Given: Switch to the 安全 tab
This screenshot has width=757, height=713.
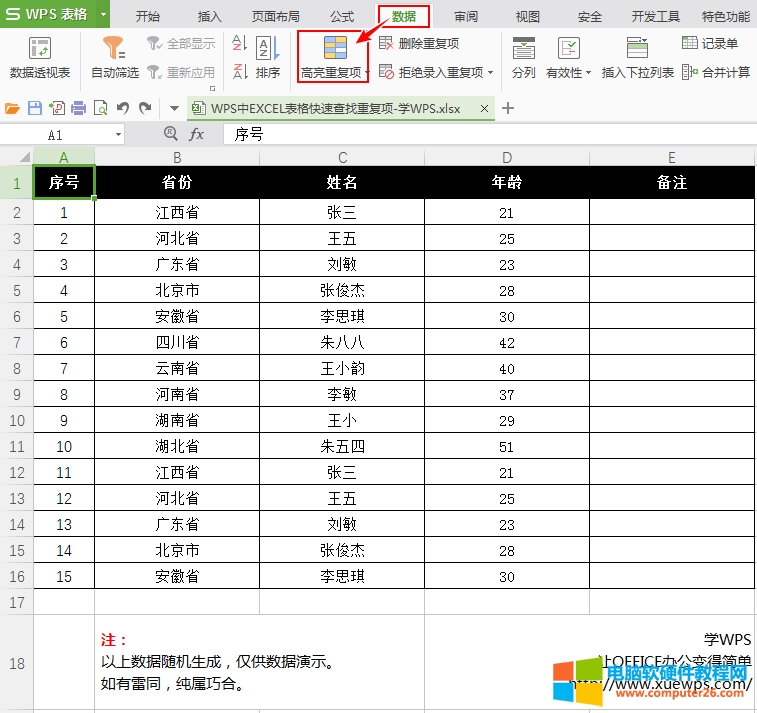Looking at the screenshot, I should [589, 16].
